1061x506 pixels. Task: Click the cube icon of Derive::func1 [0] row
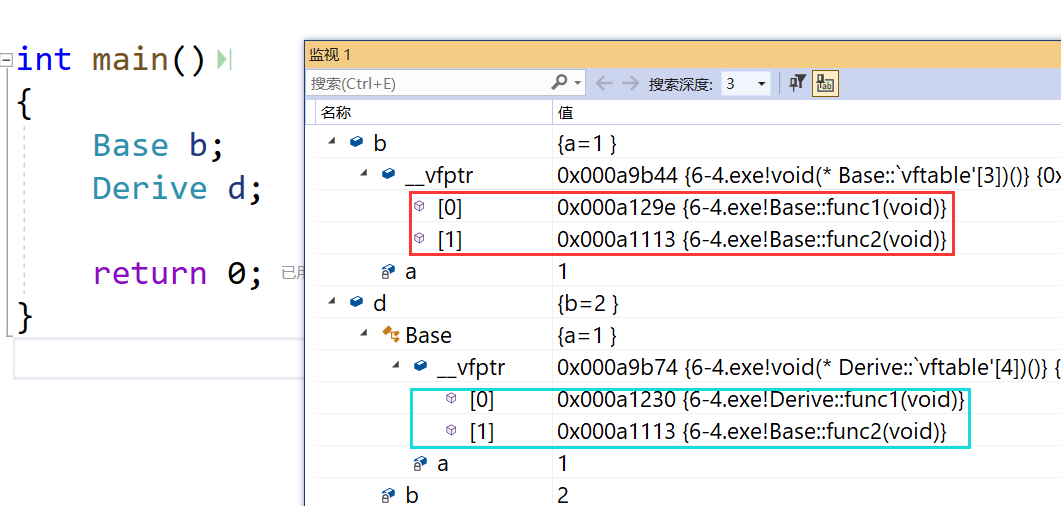pos(452,398)
